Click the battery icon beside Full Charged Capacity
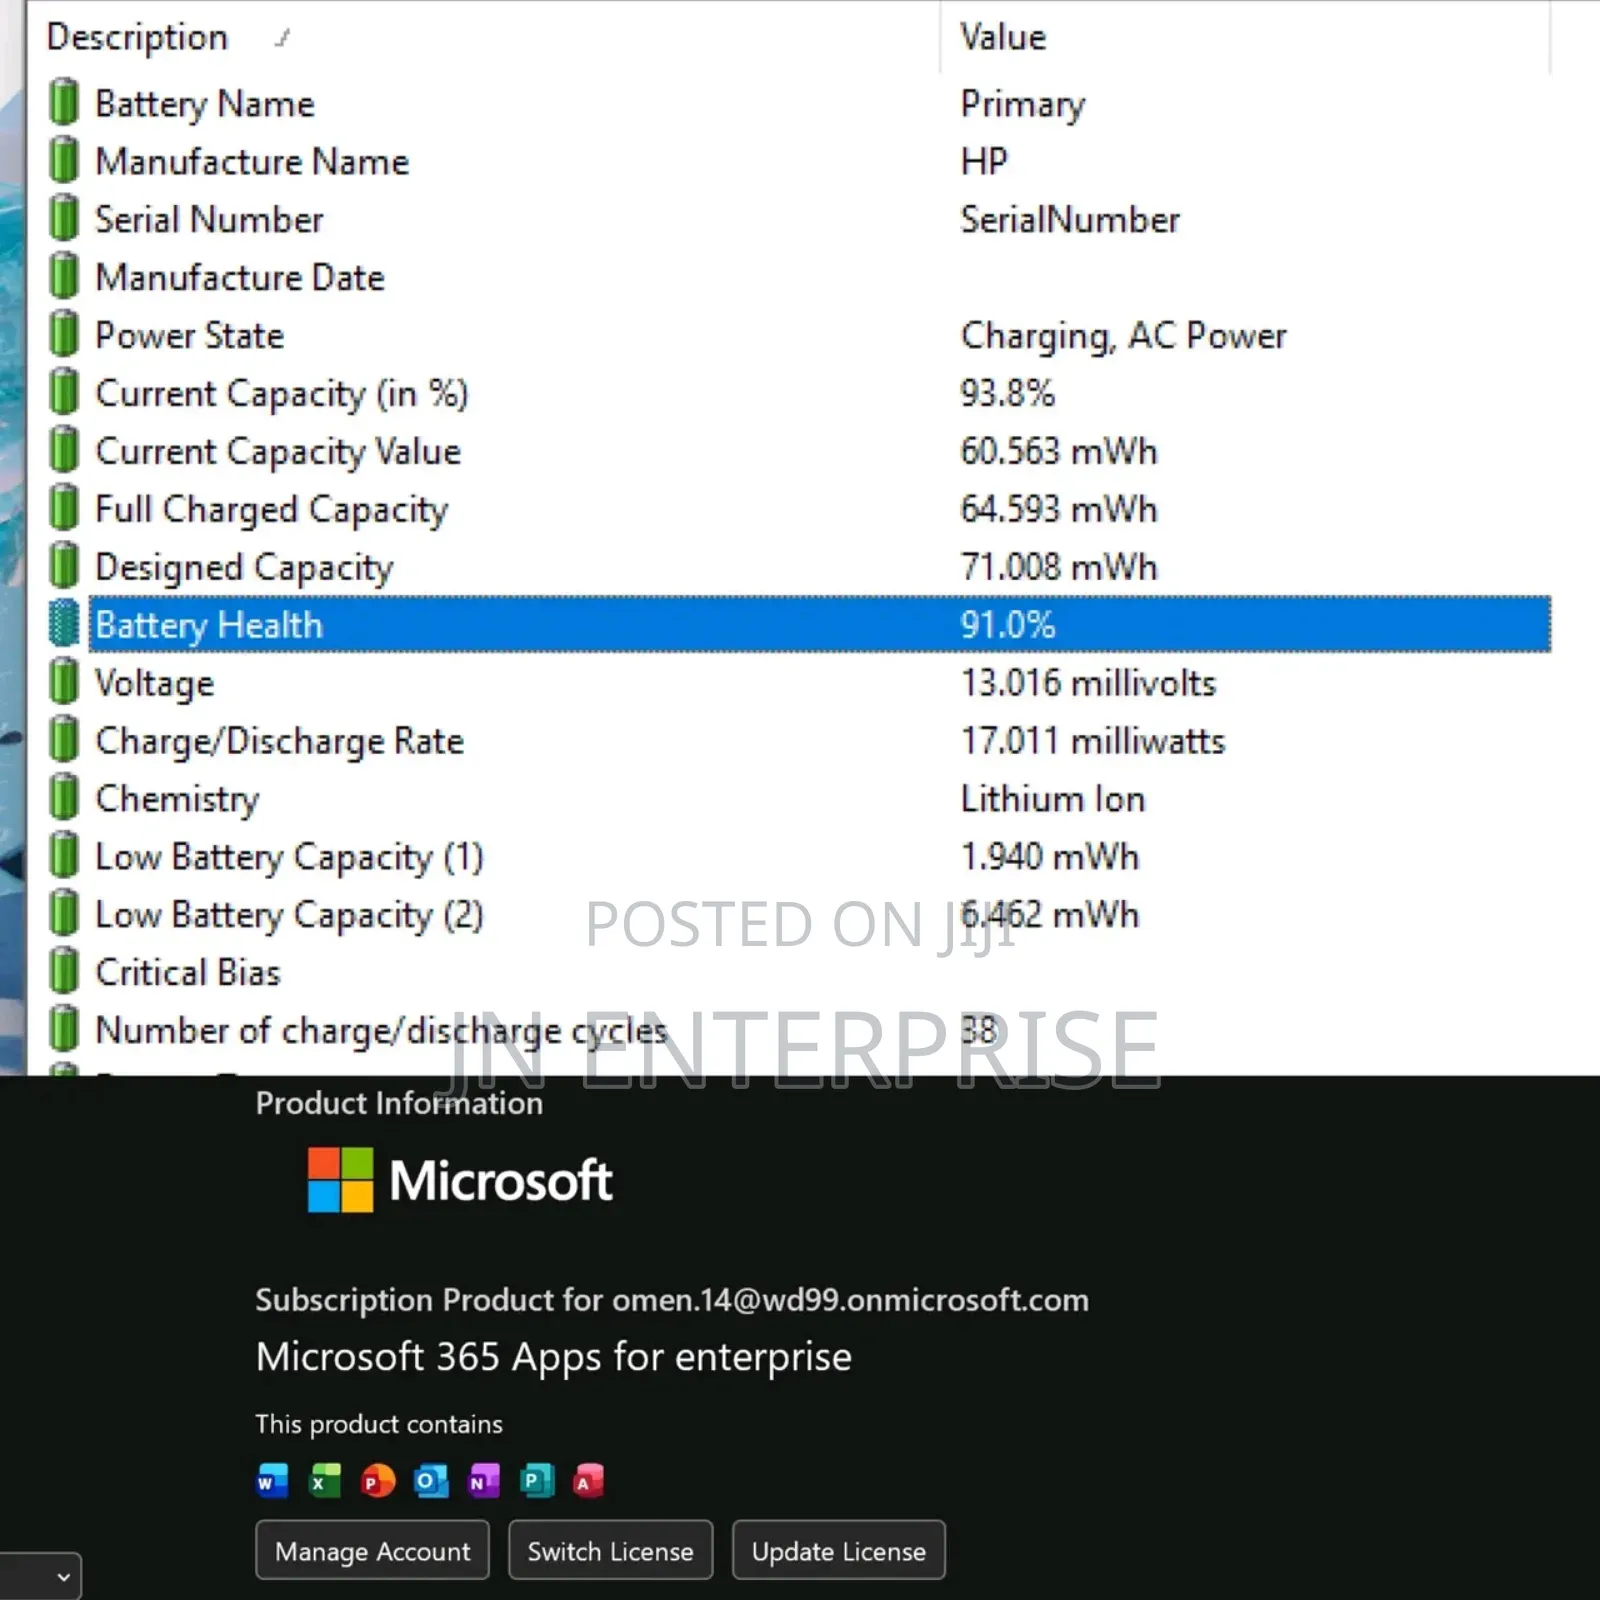1600x1600 pixels. pos(63,508)
